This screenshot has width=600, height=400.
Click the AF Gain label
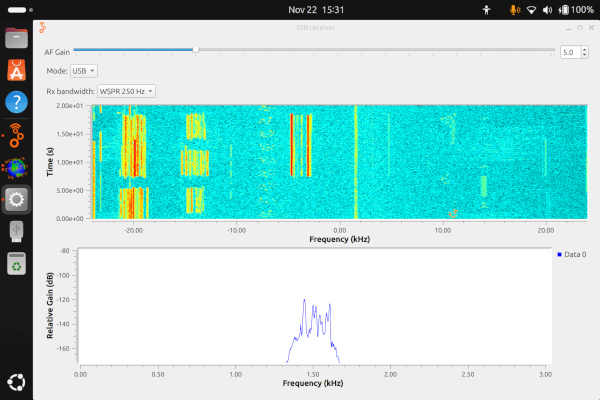[x=57, y=52]
